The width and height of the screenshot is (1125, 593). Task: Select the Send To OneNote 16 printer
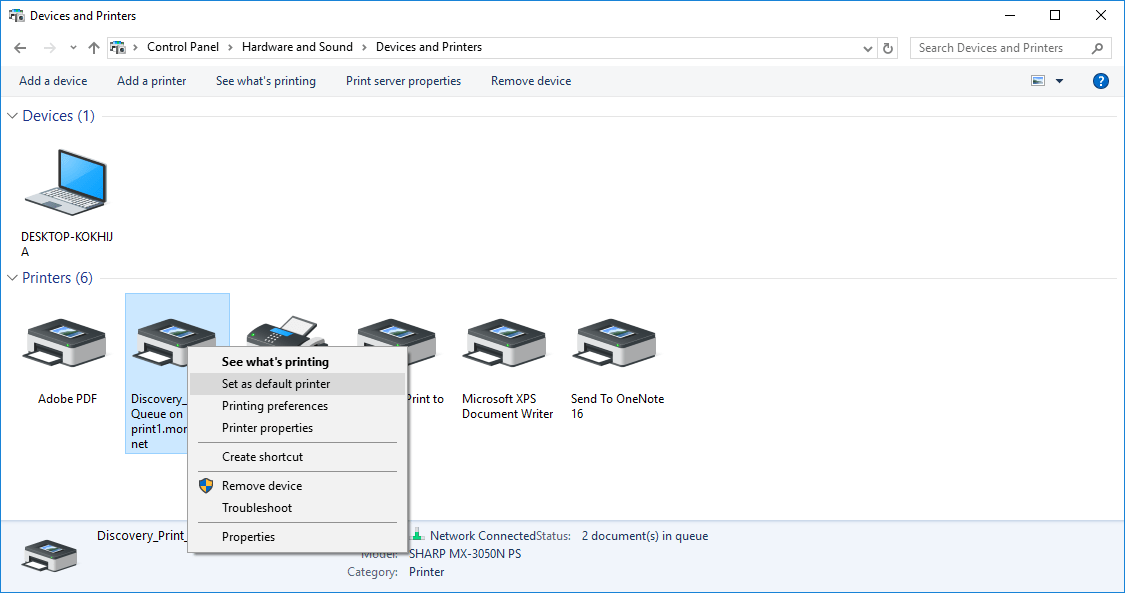point(615,342)
